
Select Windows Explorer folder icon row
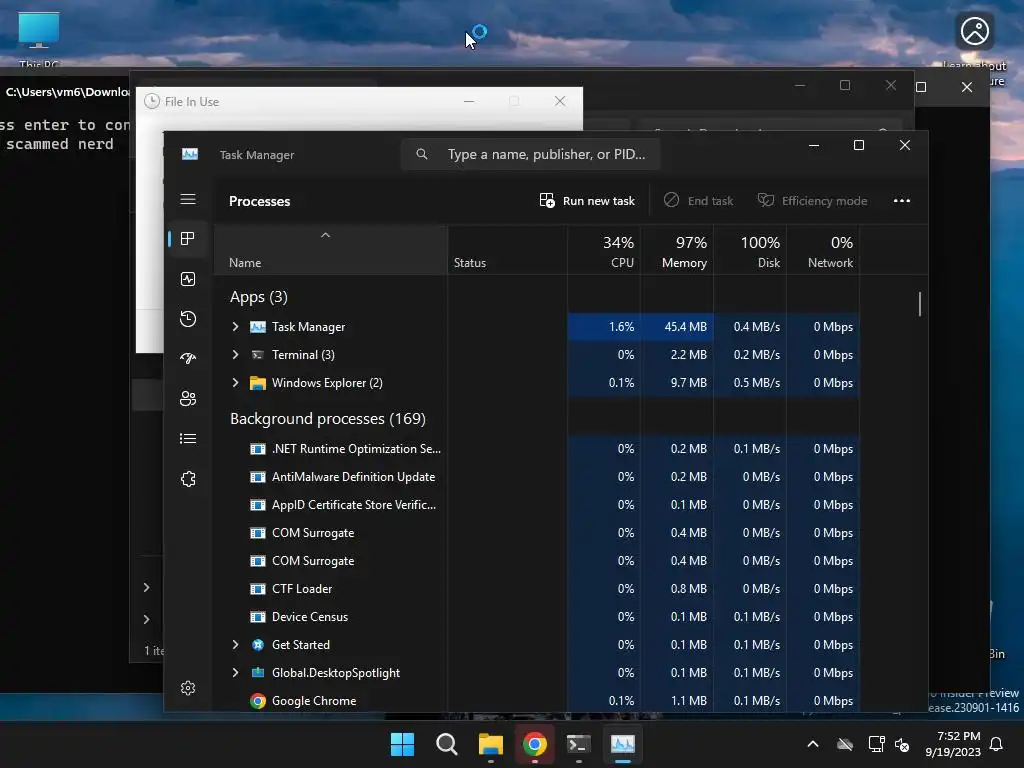[x=258, y=383]
